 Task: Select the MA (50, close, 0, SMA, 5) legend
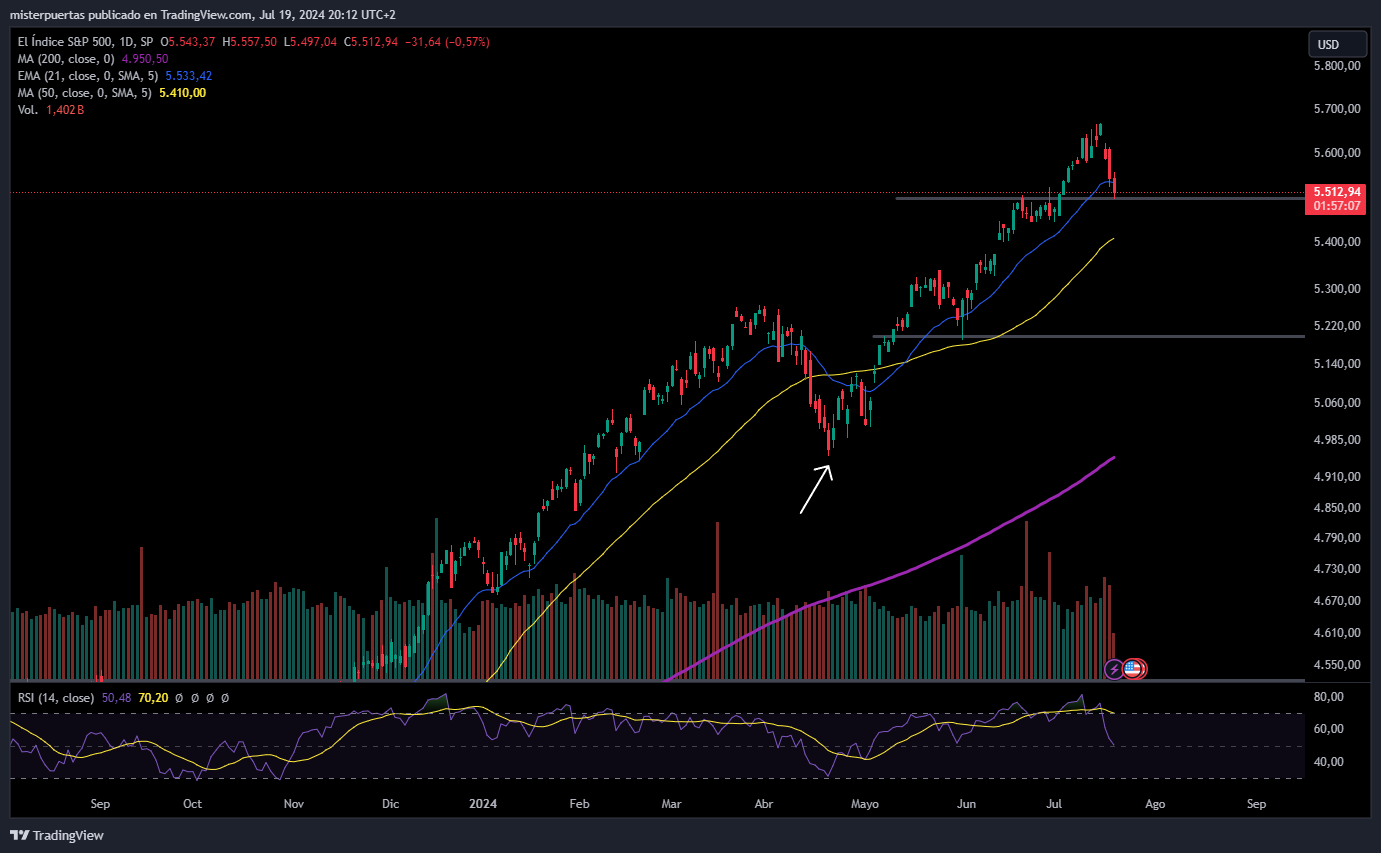(x=86, y=93)
